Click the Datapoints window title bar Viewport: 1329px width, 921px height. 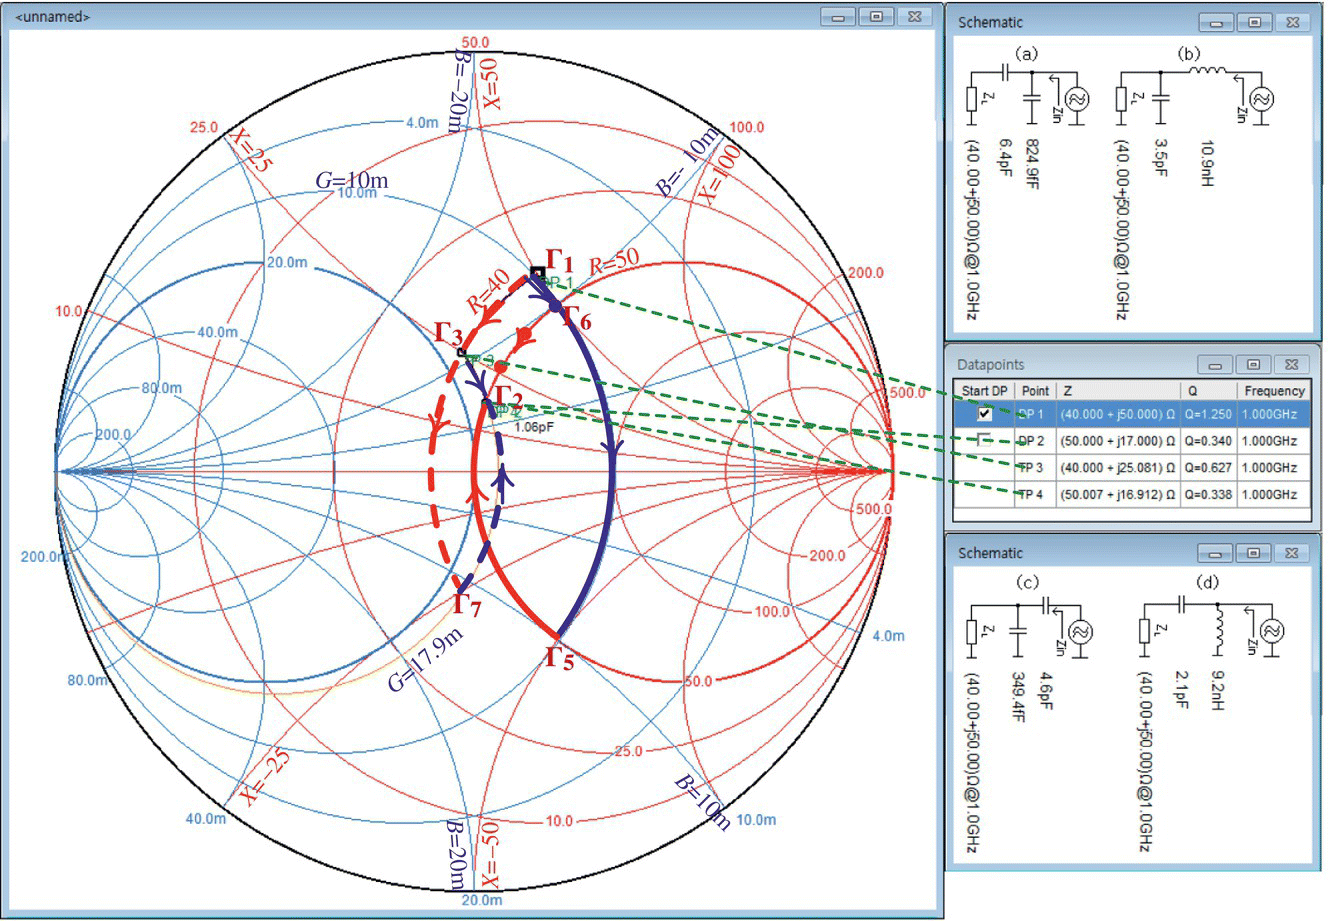pos(1134,365)
